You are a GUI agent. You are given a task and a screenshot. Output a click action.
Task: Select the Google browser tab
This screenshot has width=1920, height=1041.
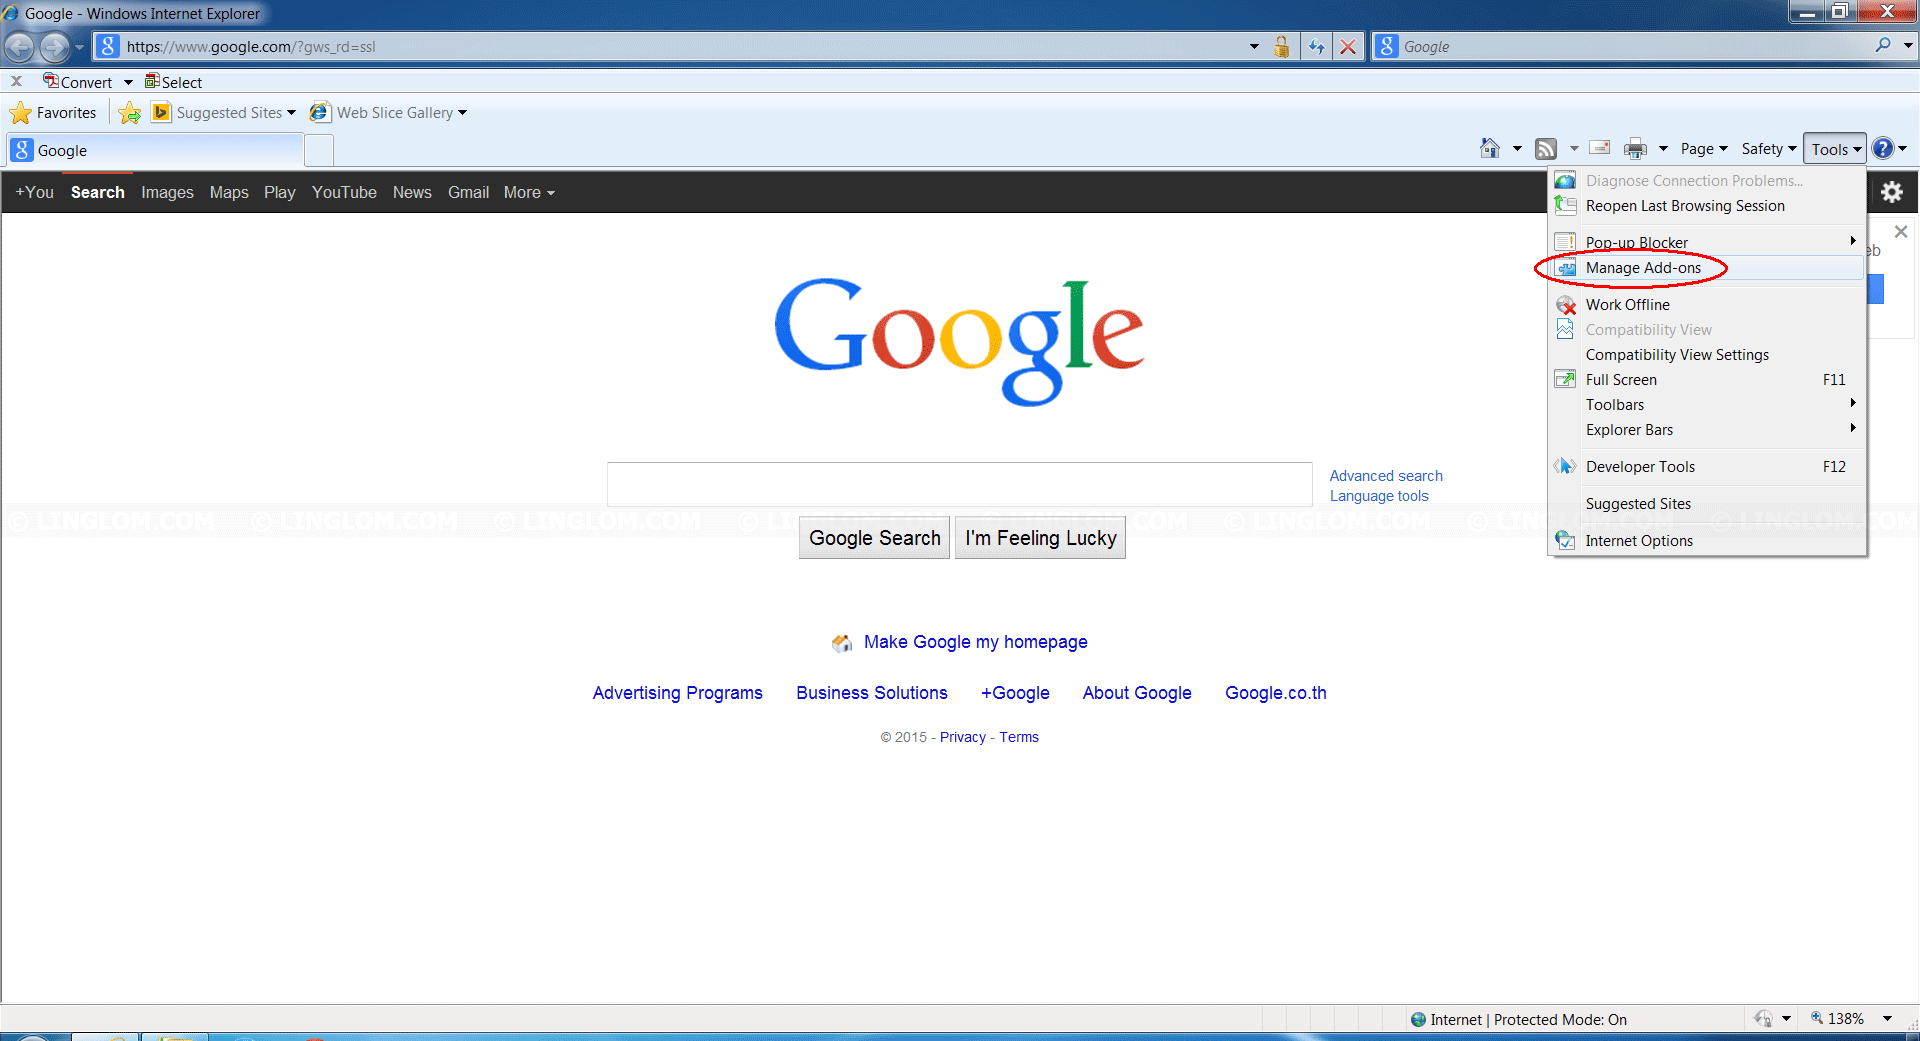click(155, 151)
